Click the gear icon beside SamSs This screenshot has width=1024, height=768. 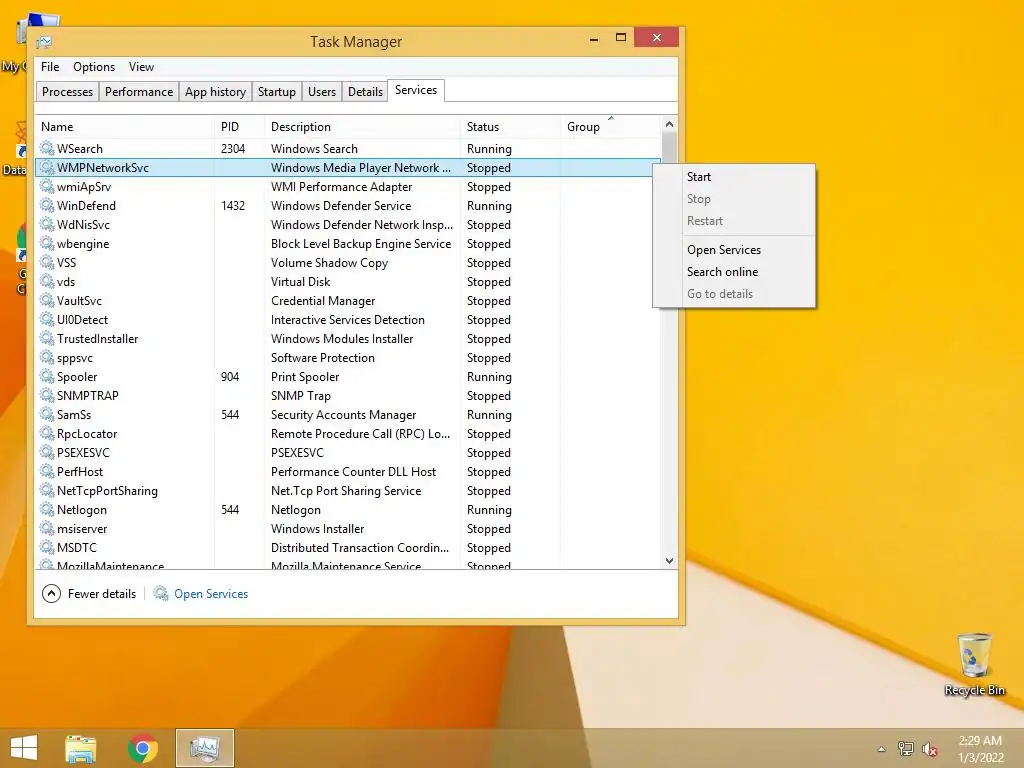coord(47,414)
